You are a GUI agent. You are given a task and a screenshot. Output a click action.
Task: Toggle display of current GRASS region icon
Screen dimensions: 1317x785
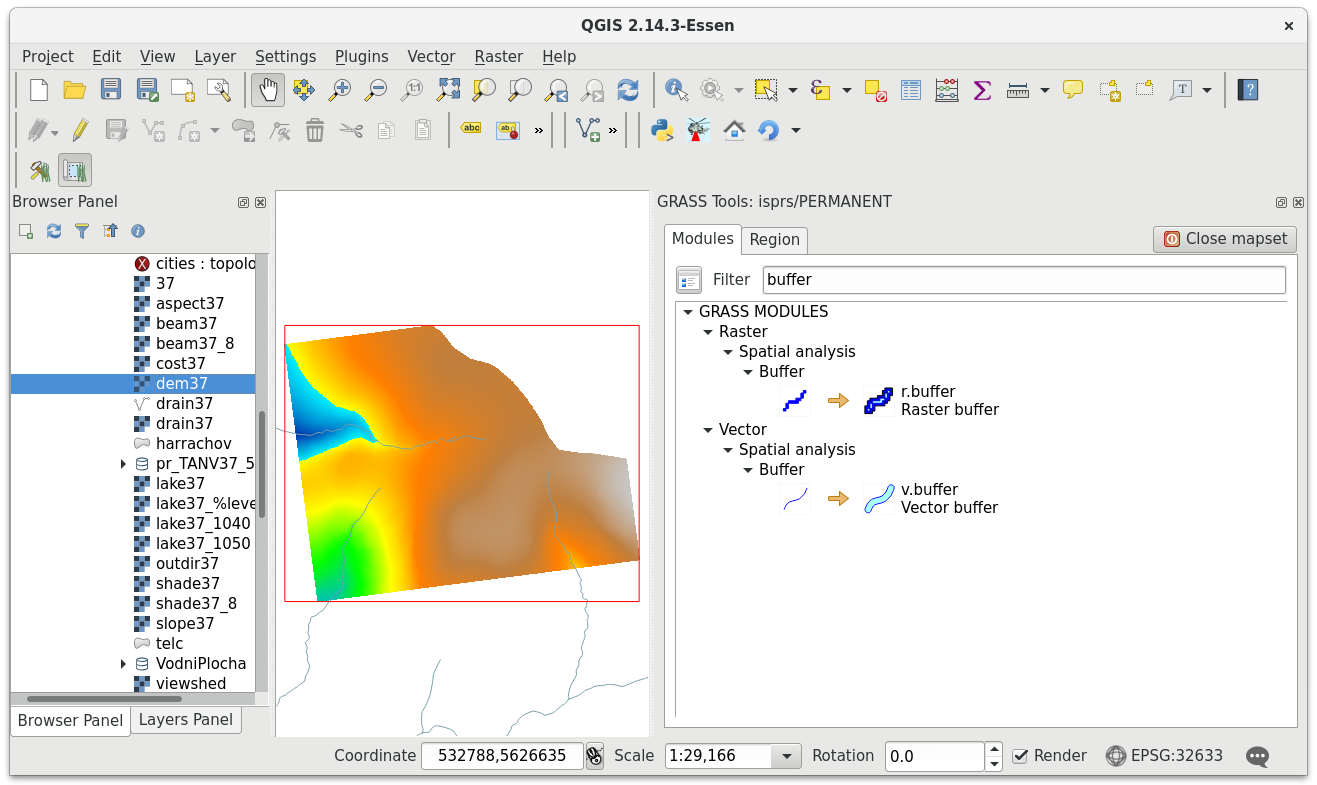click(75, 170)
